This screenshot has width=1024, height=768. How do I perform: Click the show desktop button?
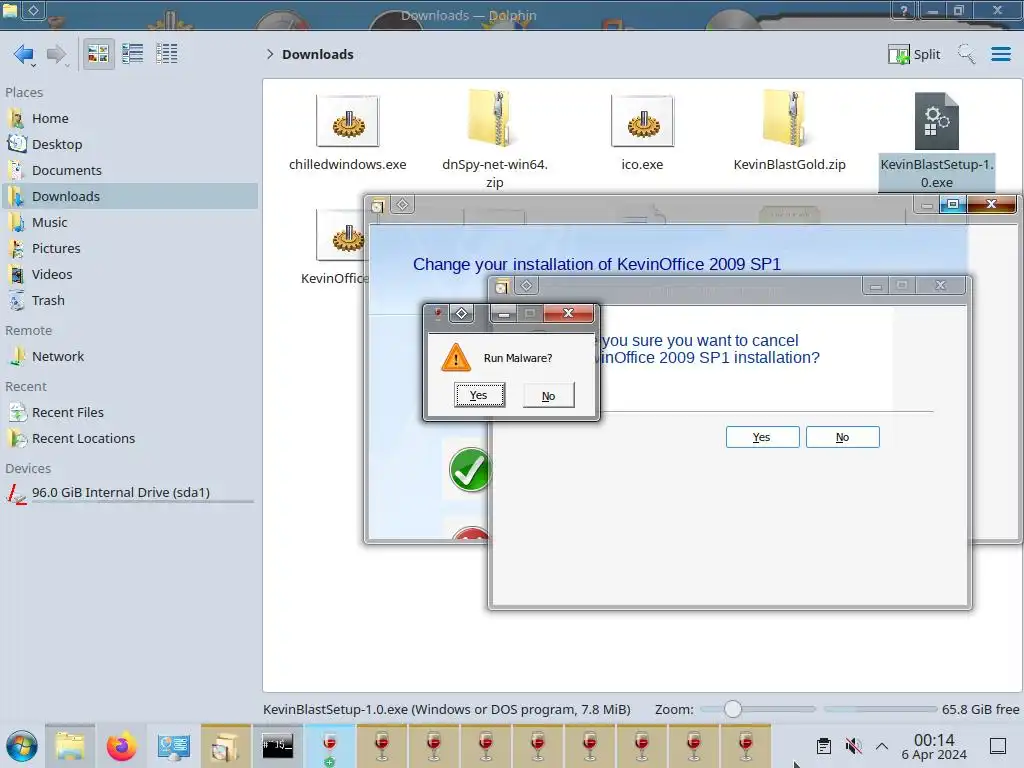pyautogui.click(x=998, y=746)
